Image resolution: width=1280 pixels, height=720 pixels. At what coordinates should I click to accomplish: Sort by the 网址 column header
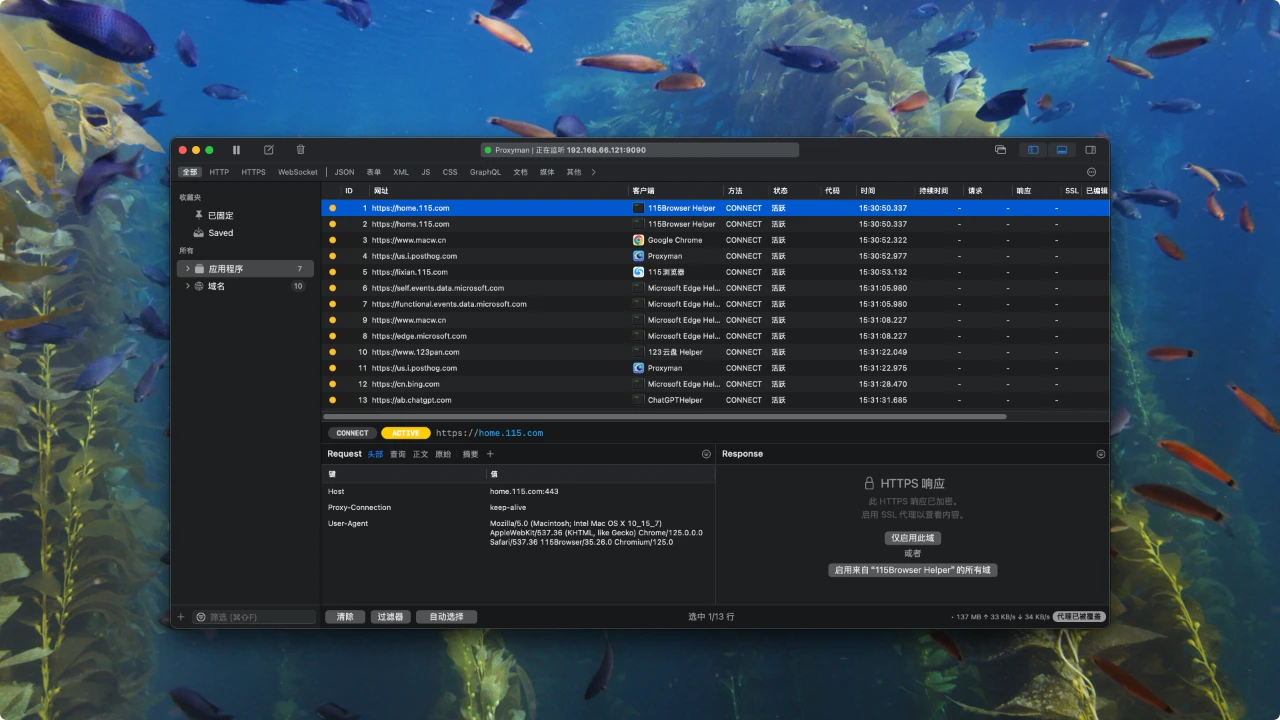(x=498, y=190)
